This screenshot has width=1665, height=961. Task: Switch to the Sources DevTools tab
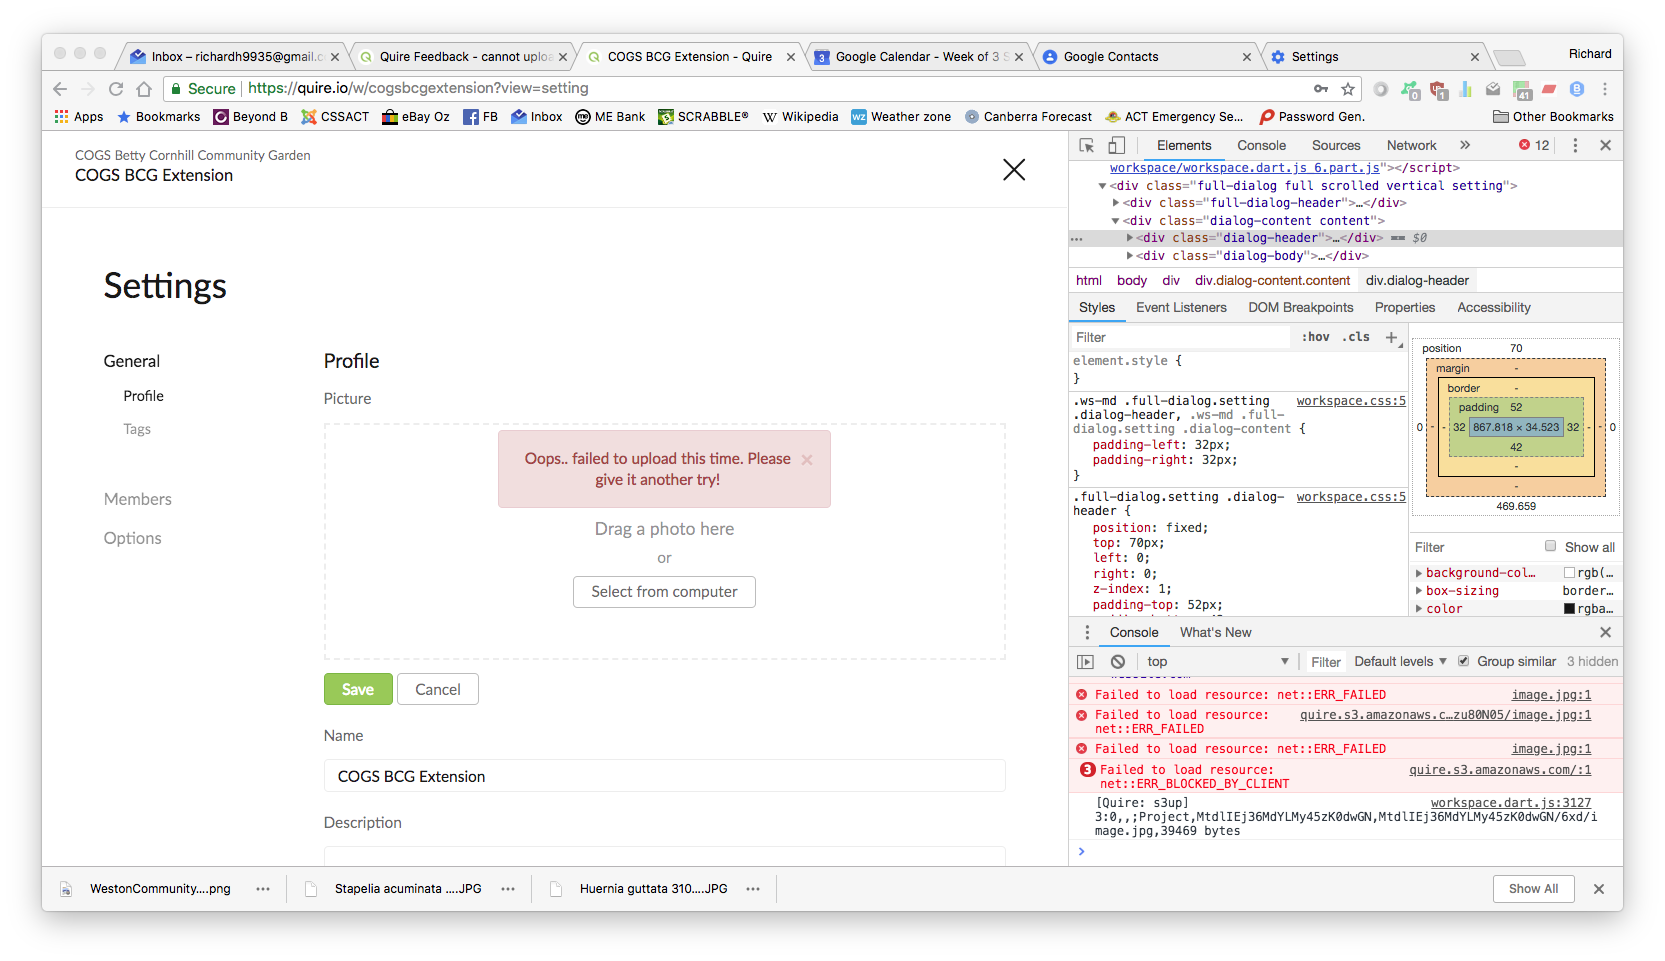click(x=1336, y=145)
